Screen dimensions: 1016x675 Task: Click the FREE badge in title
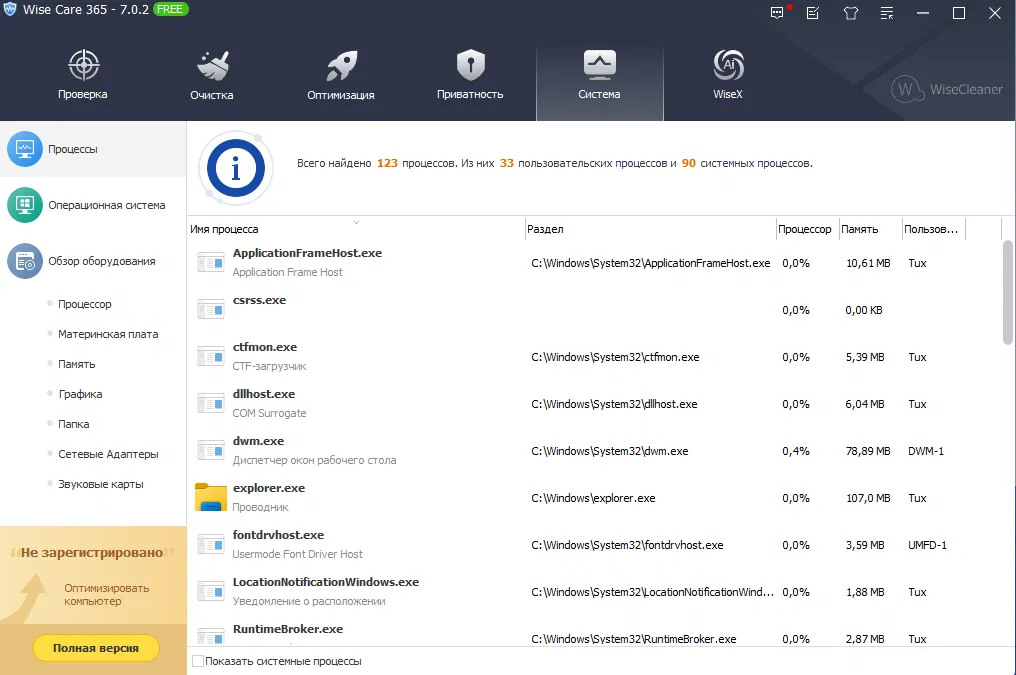coord(170,9)
